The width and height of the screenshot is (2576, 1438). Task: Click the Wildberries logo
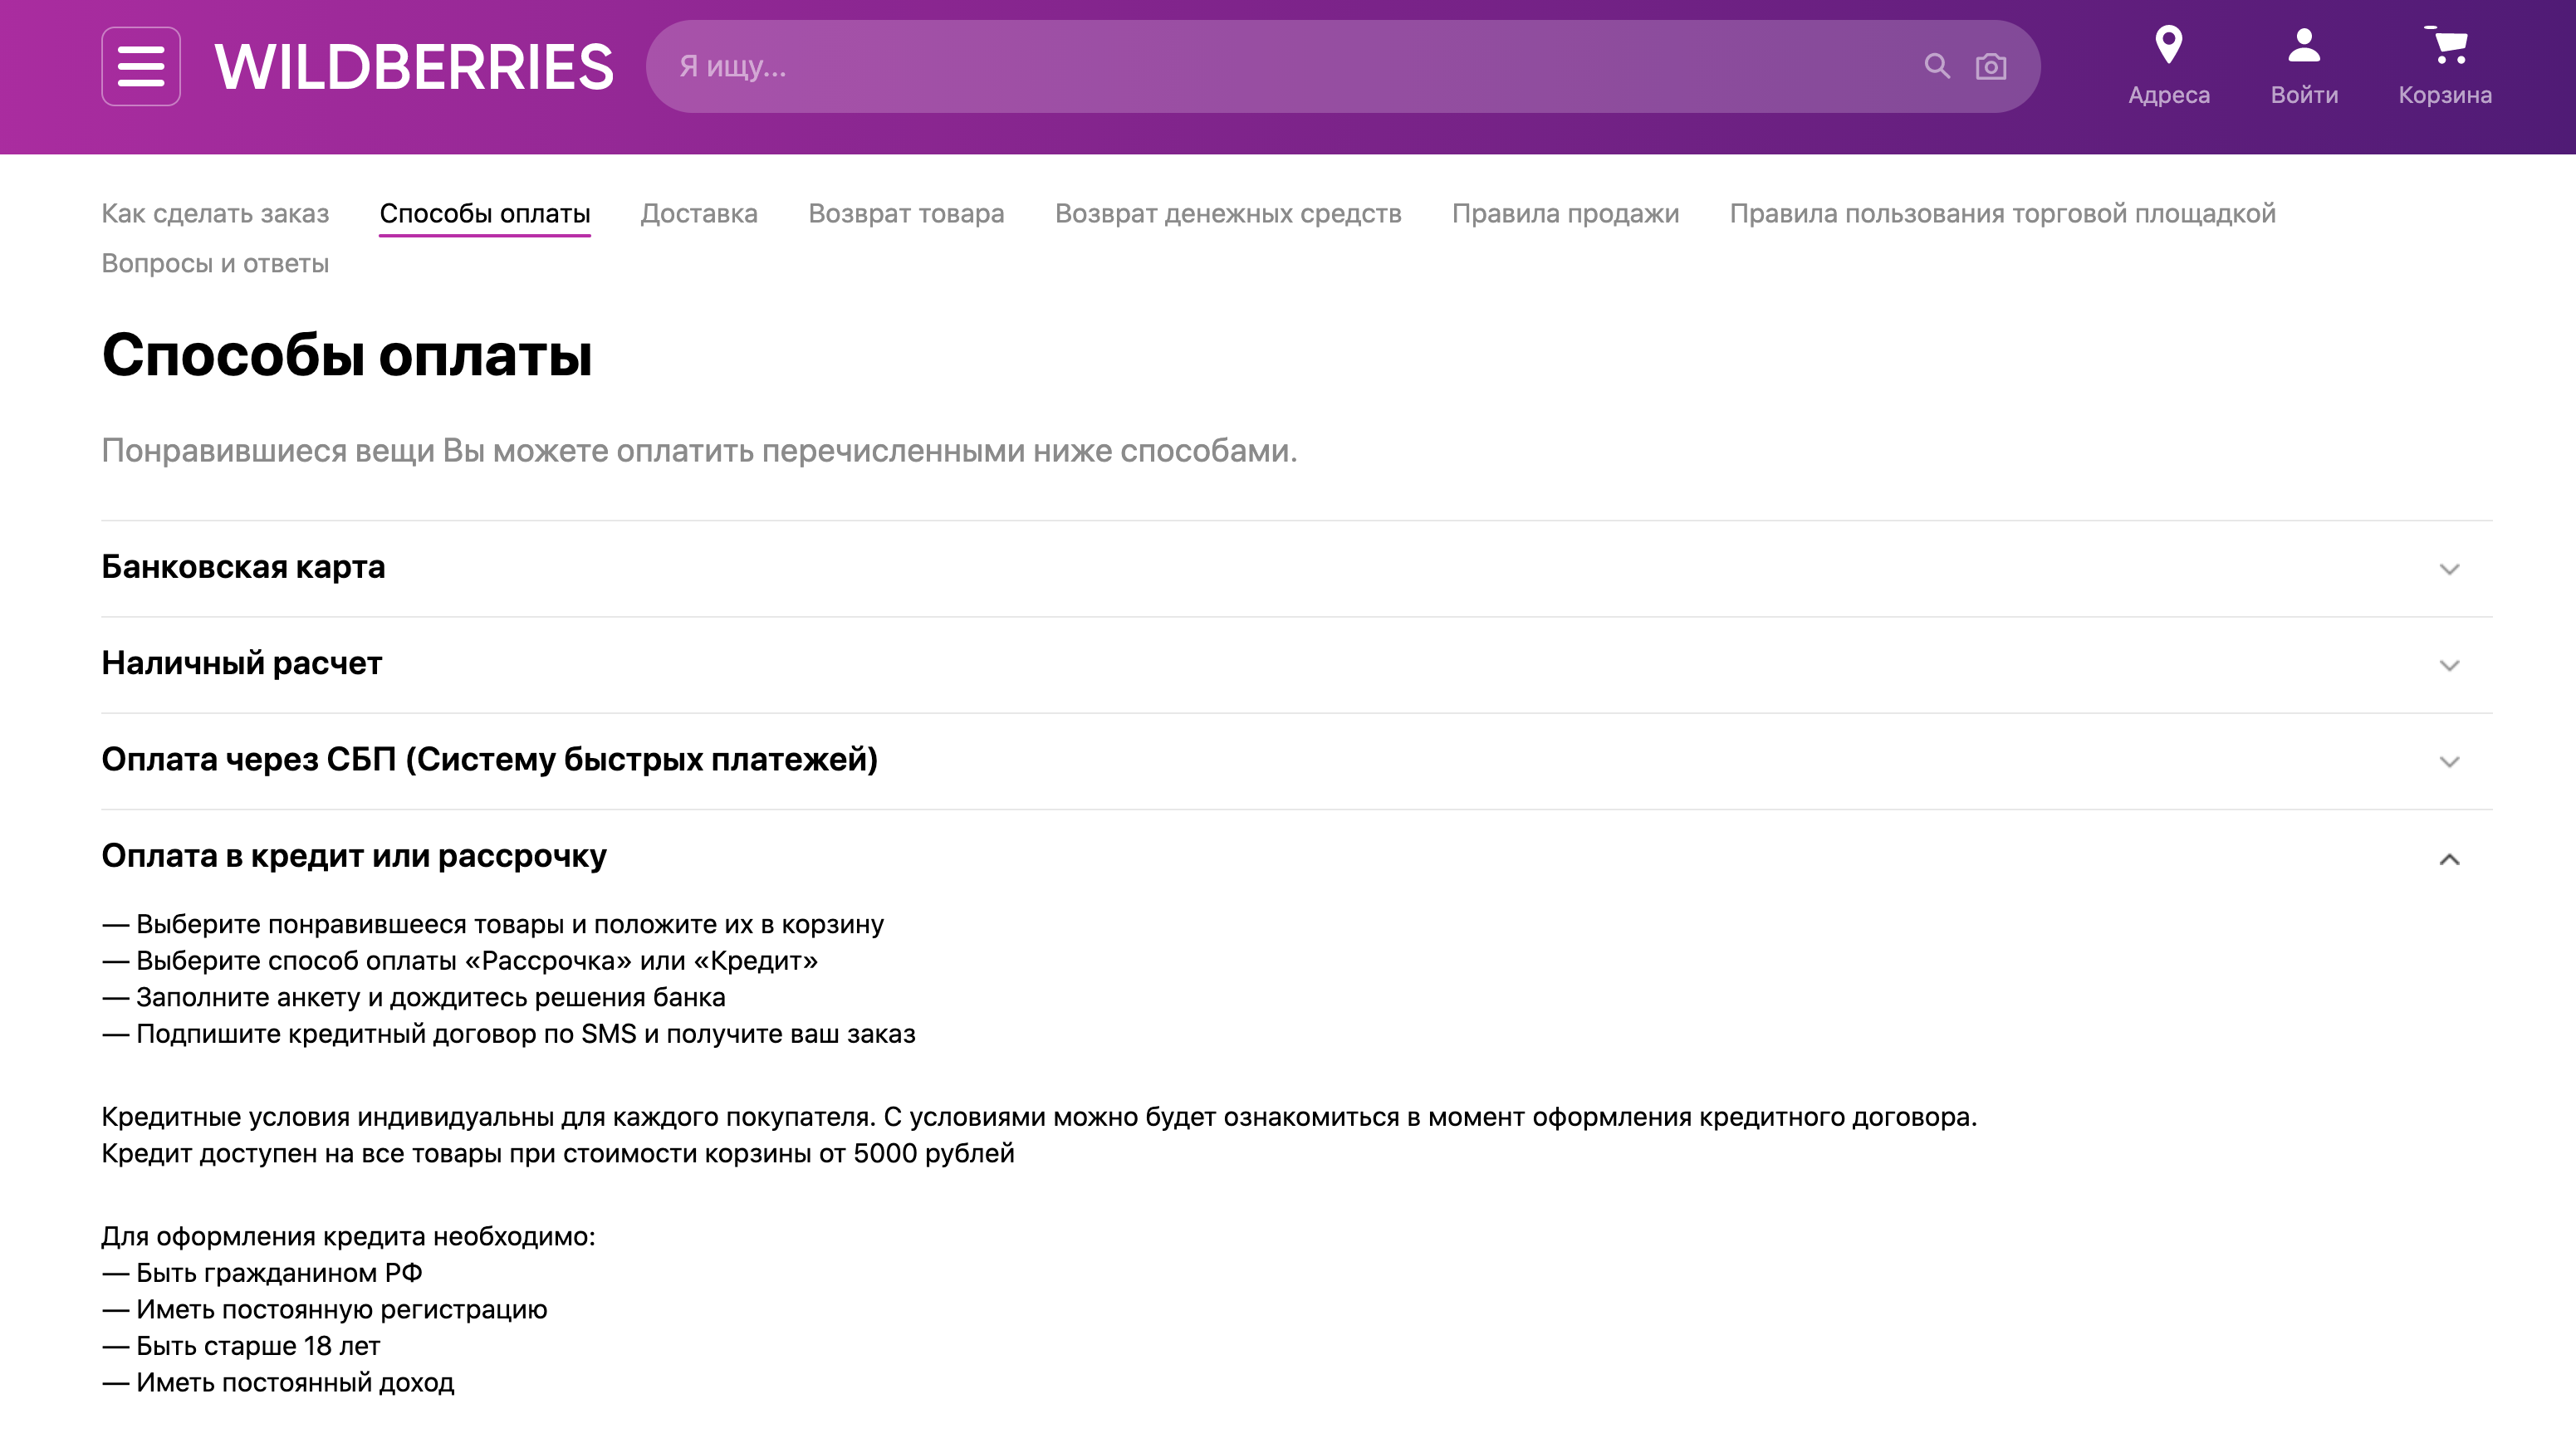pyautogui.click(x=414, y=67)
